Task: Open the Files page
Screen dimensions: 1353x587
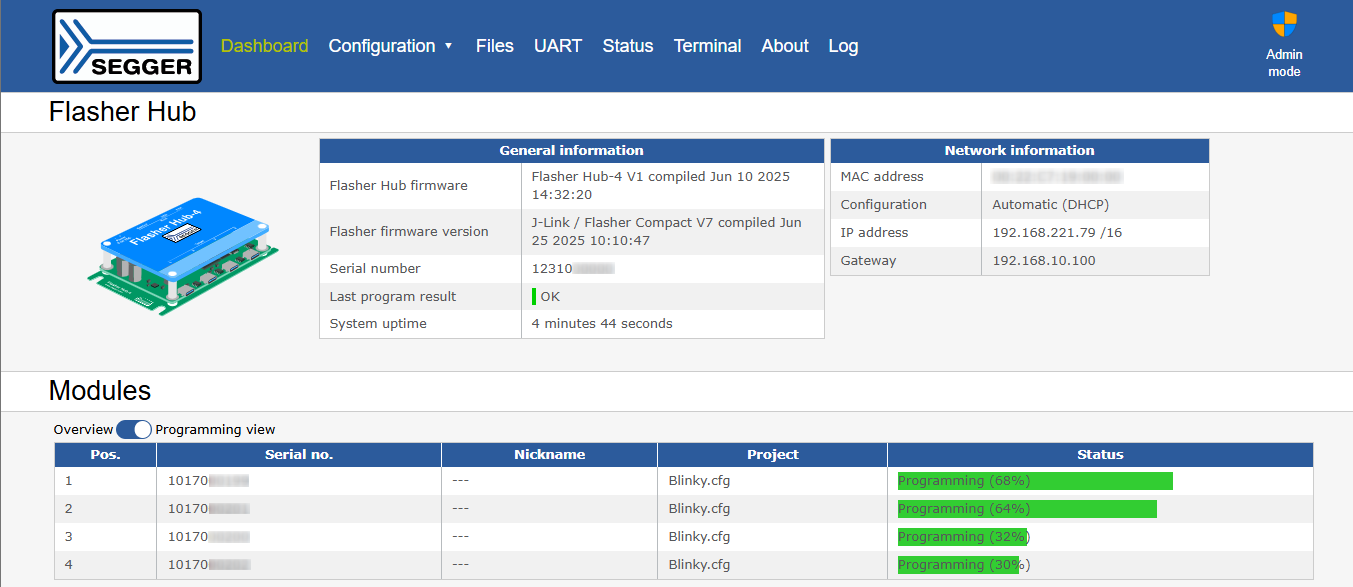Action: 494,46
